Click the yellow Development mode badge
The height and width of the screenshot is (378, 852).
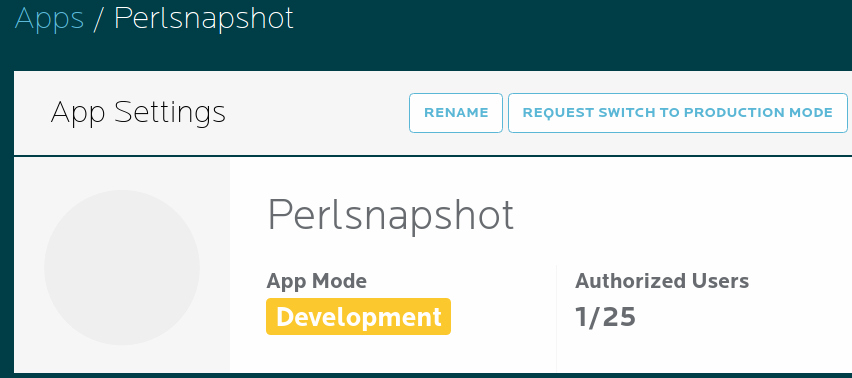pyautogui.click(x=359, y=317)
